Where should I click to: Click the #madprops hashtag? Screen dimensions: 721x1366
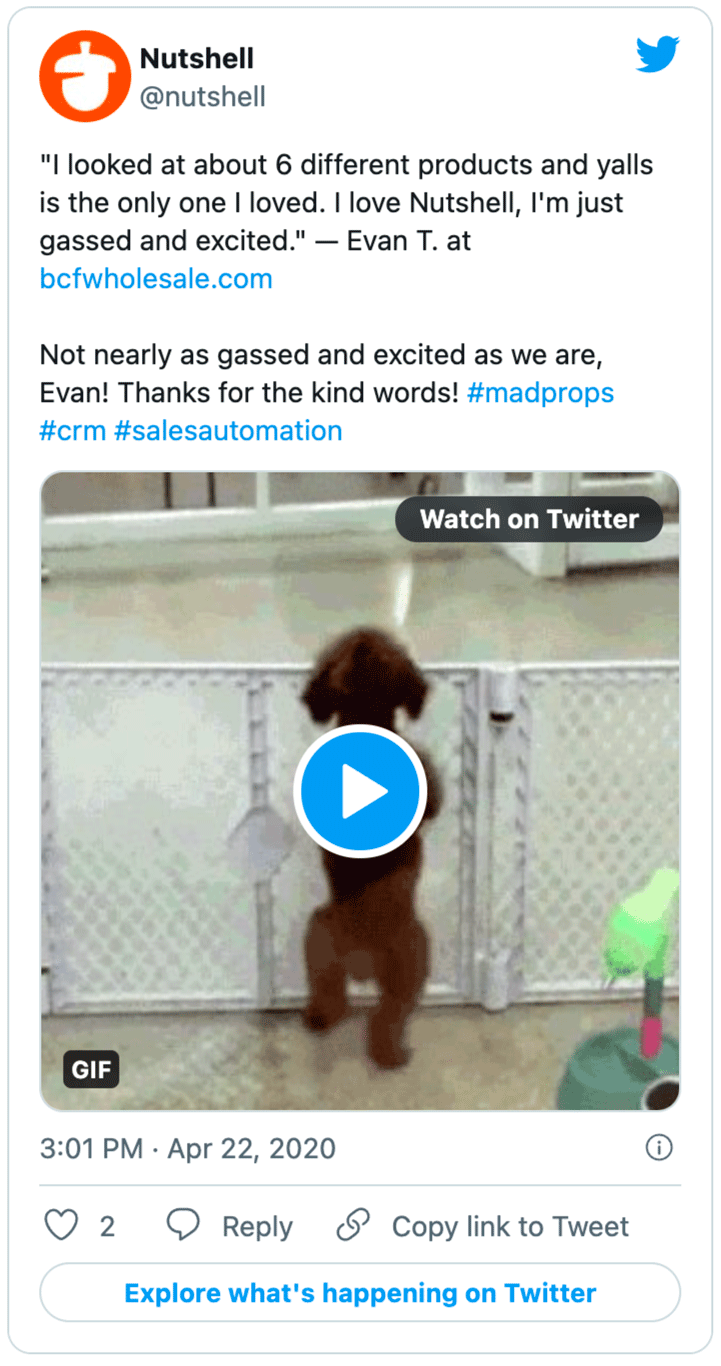coord(541,393)
